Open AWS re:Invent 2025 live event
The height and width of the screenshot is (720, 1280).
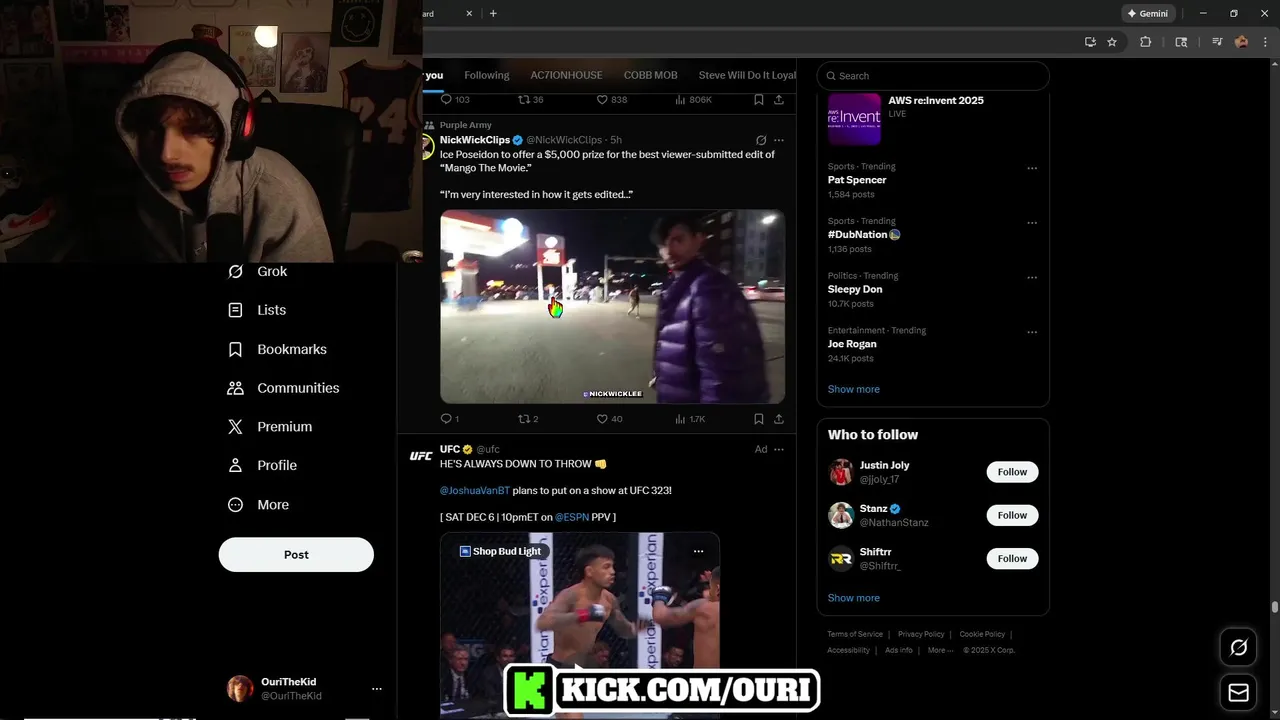coord(933,118)
